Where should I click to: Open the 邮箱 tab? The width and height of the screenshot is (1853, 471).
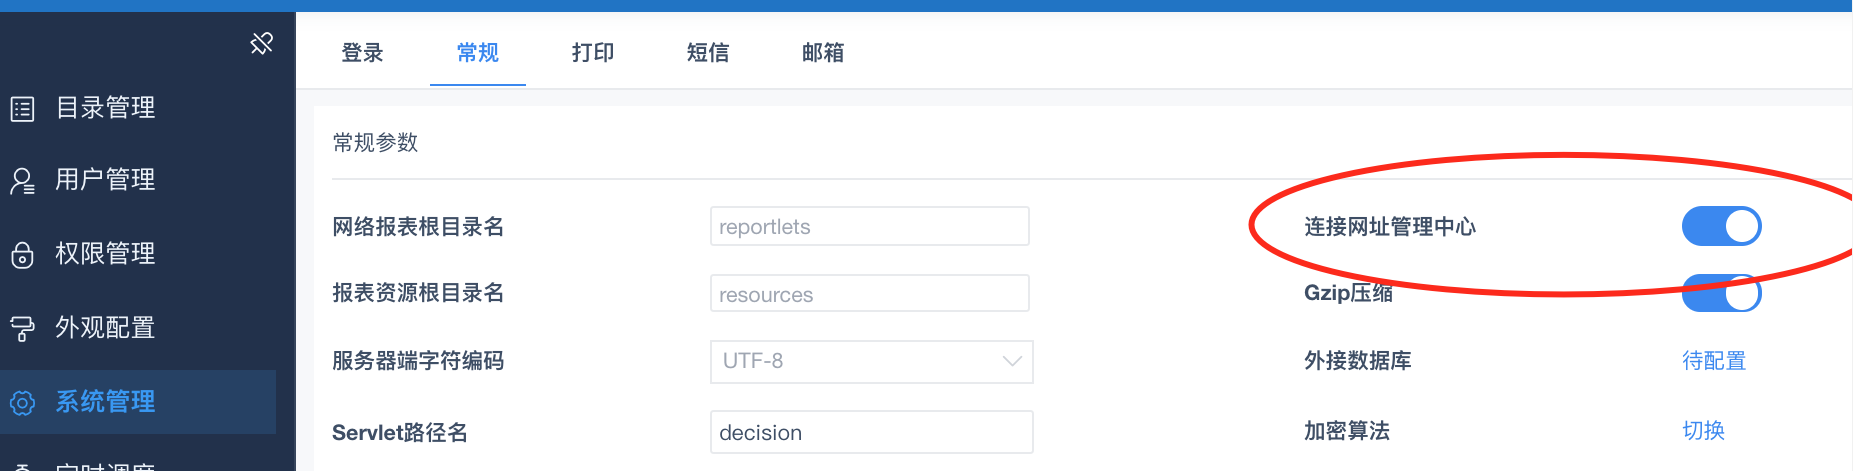tap(823, 53)
